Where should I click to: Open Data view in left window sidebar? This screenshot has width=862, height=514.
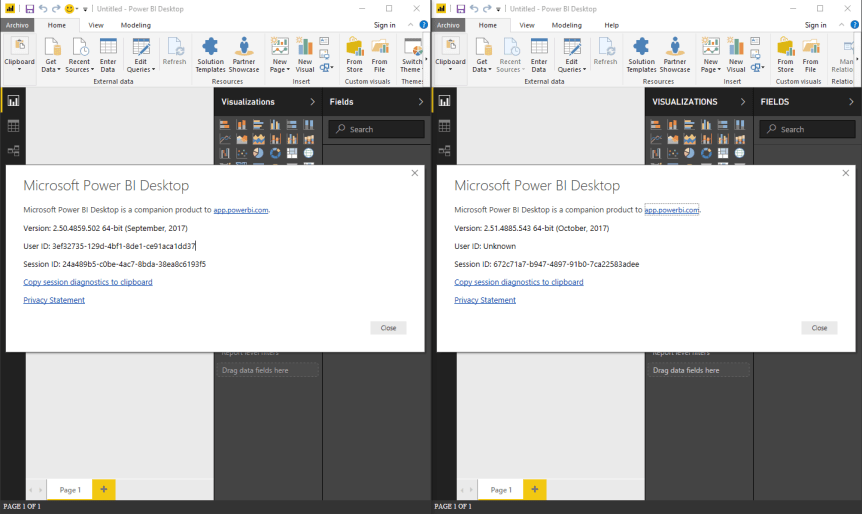tap(13, 126)
